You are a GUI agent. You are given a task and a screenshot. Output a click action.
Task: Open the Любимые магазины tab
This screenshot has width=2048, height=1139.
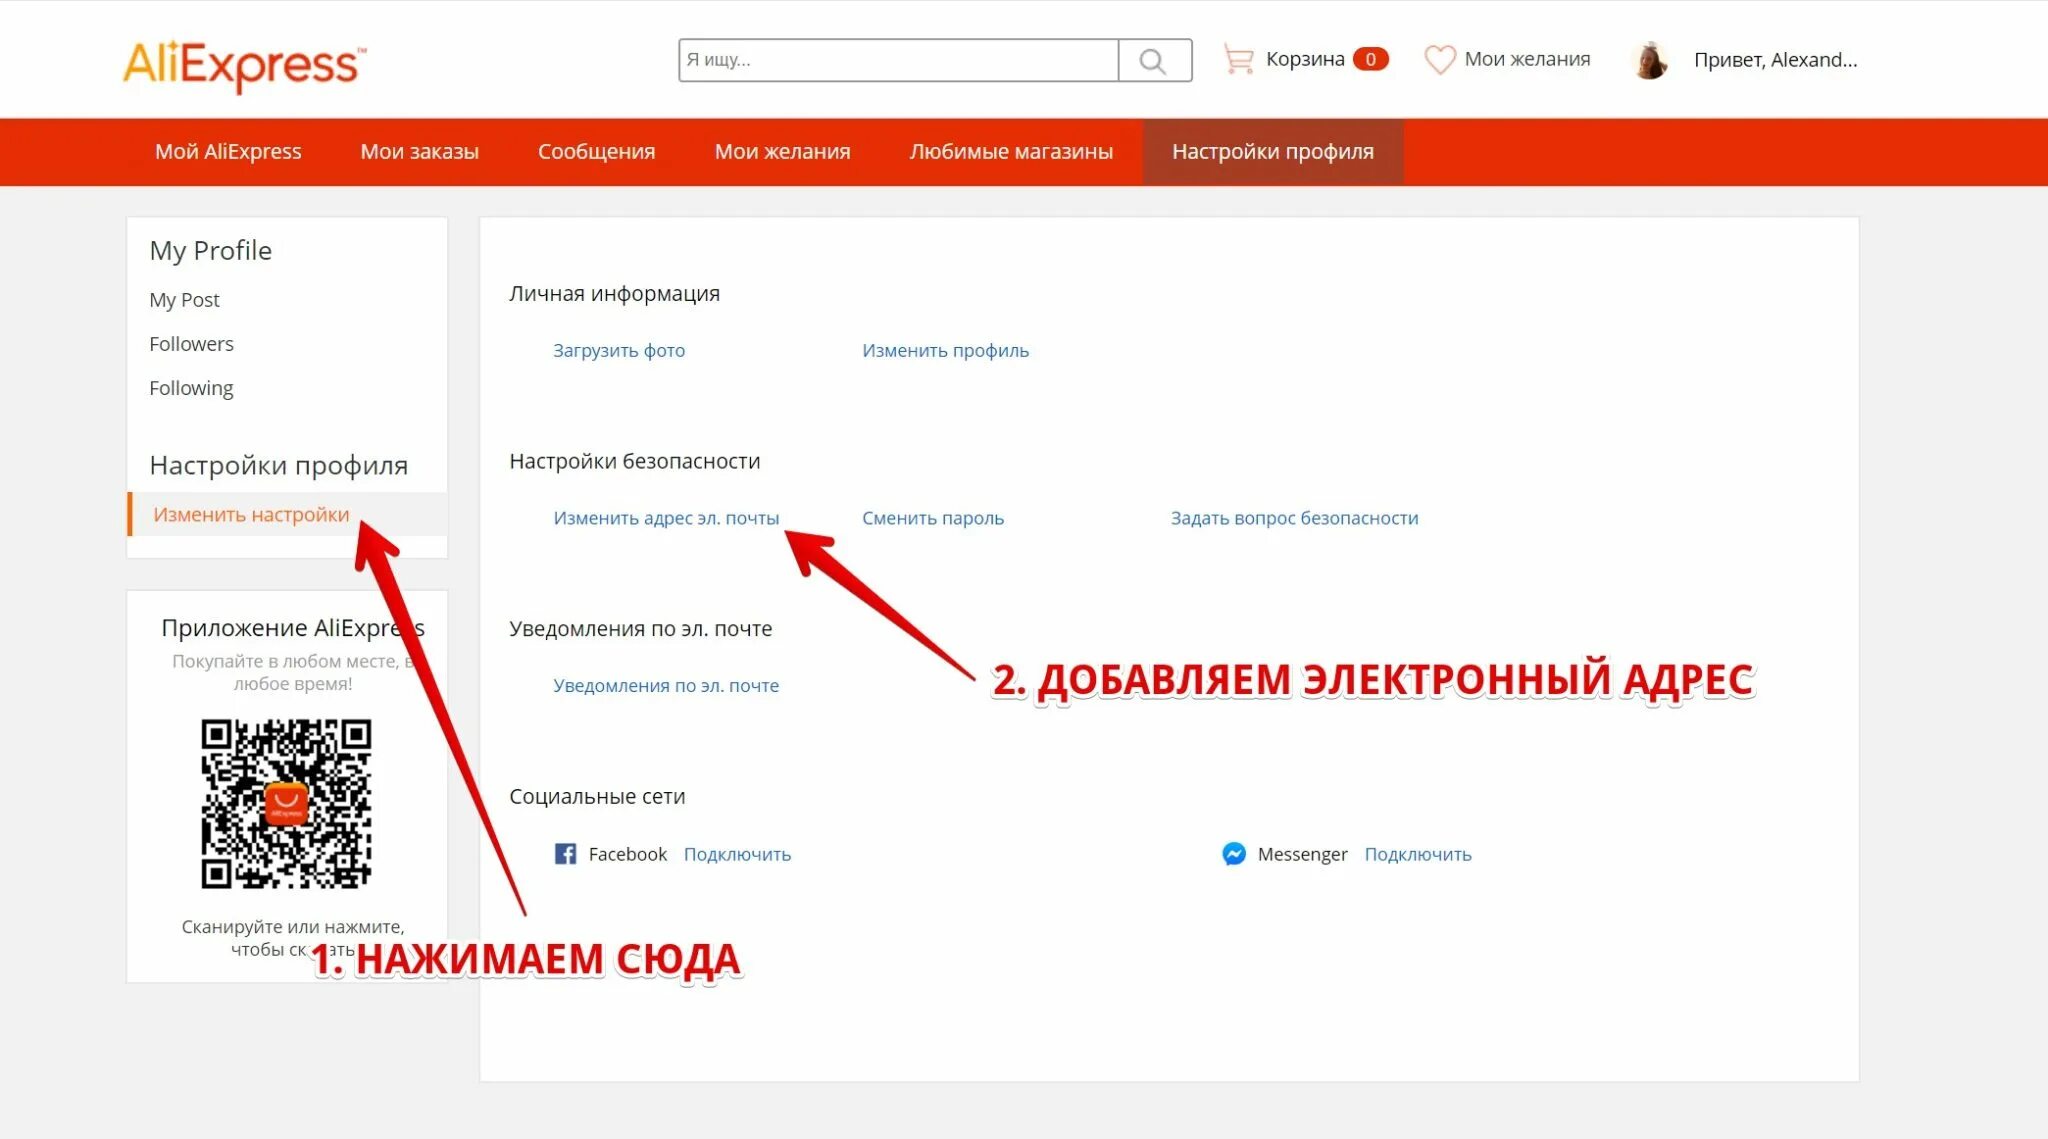tap(1011, 151)
